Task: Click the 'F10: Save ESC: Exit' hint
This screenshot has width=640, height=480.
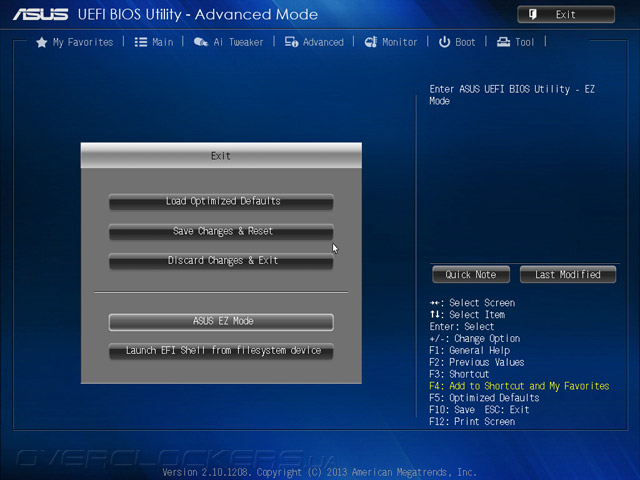Action: 479,410
